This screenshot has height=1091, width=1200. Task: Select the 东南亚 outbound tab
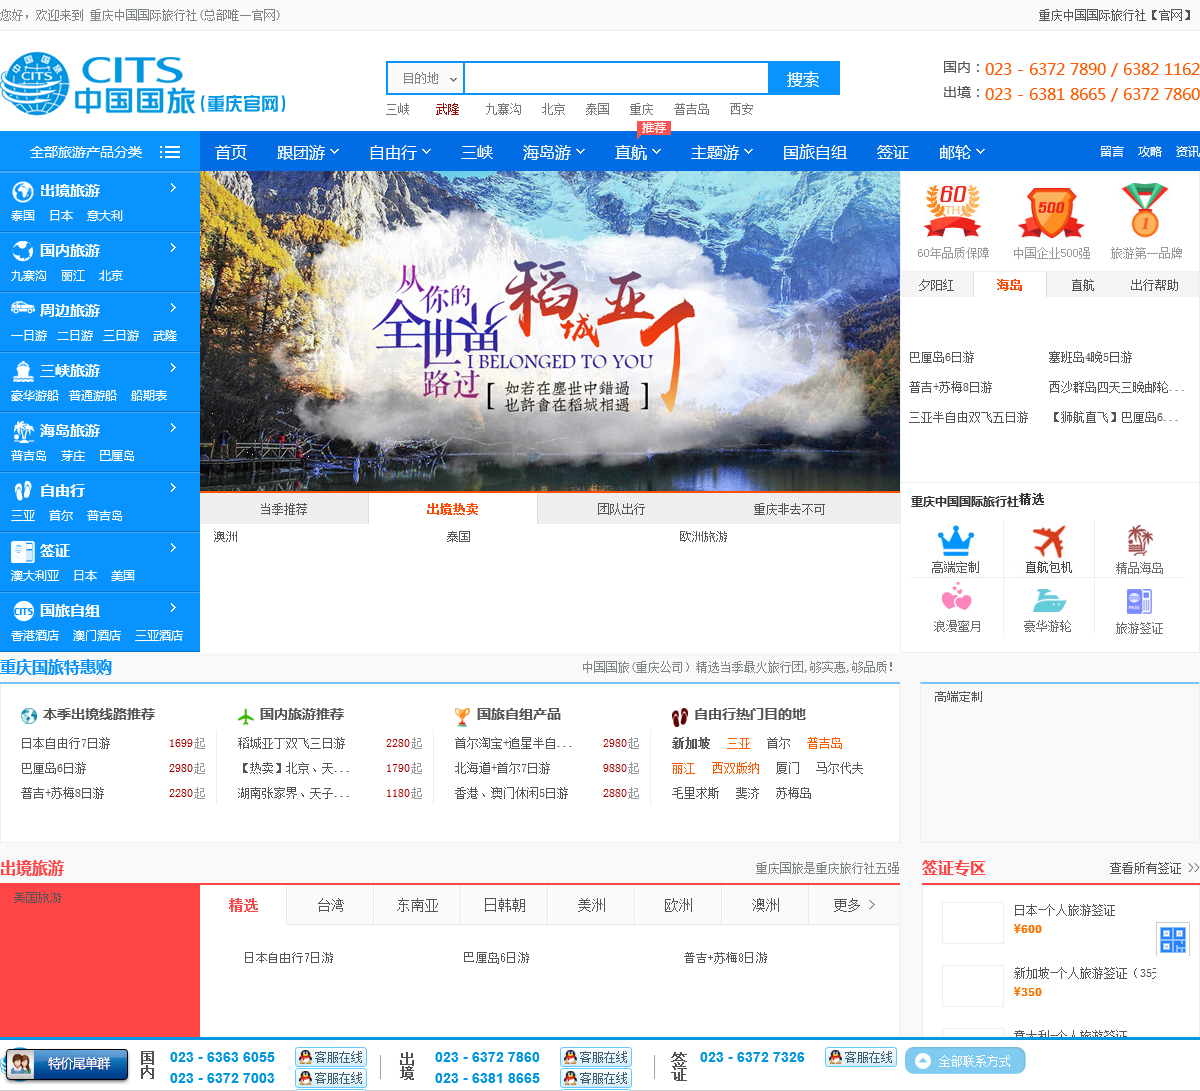(418, 905)
